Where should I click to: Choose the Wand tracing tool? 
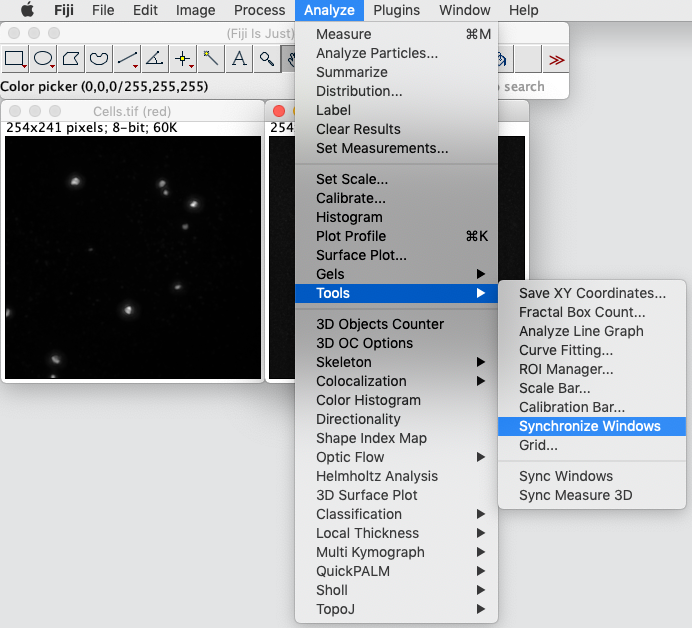click(x=211, y=59)
